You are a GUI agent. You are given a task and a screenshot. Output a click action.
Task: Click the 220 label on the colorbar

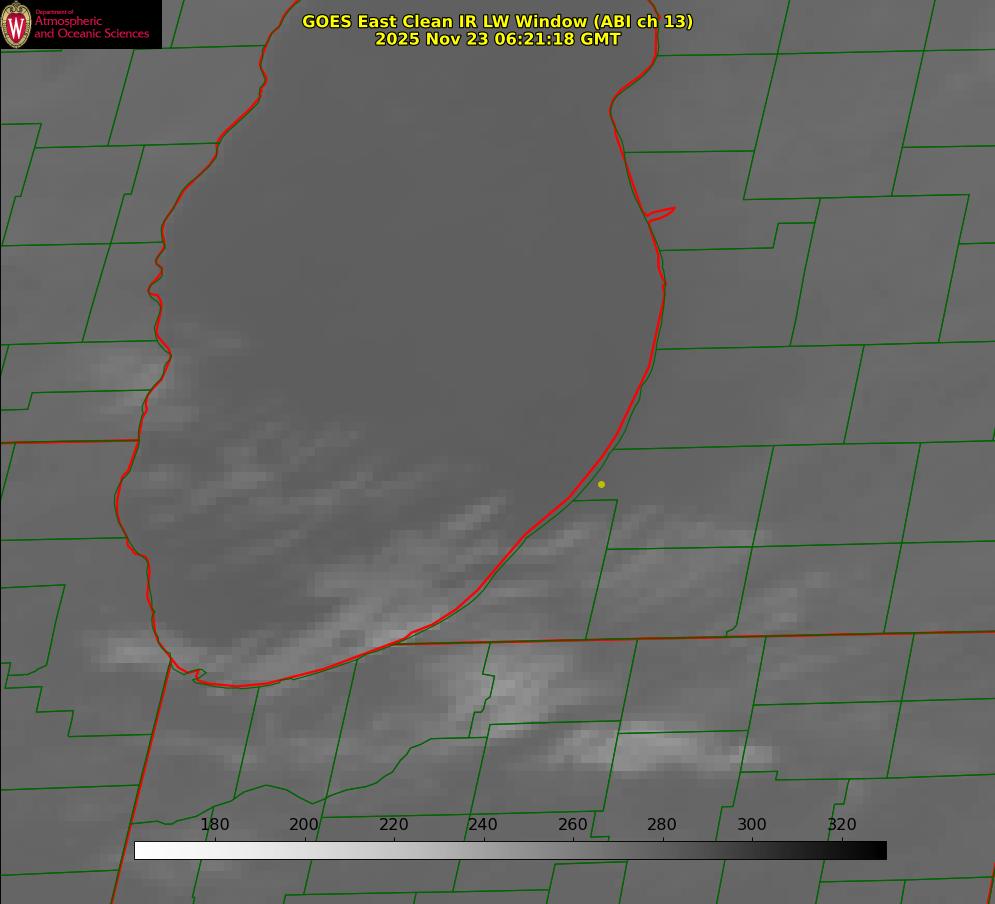tap(394, 825)
